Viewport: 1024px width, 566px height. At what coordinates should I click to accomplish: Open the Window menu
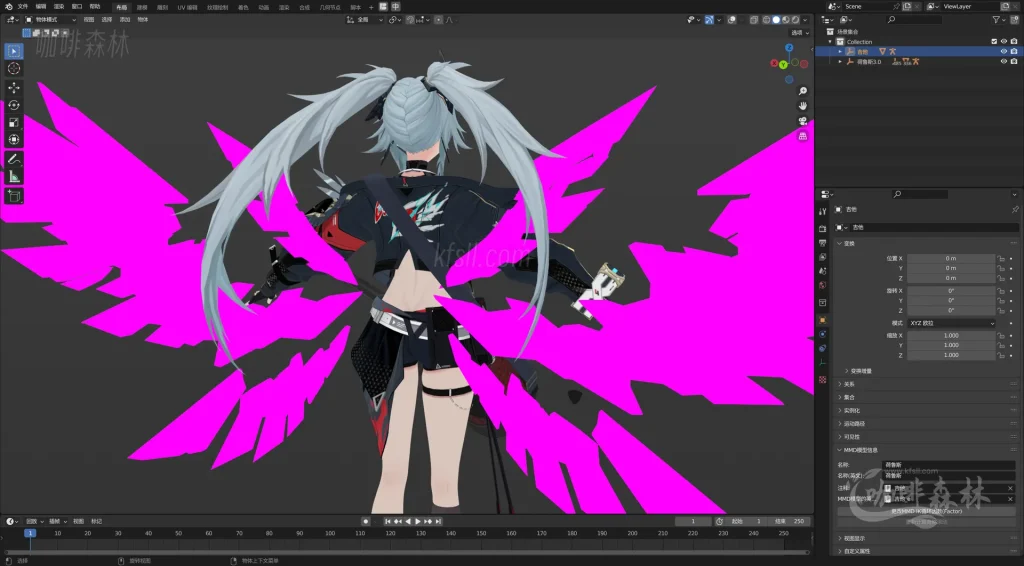pos(77,7)
